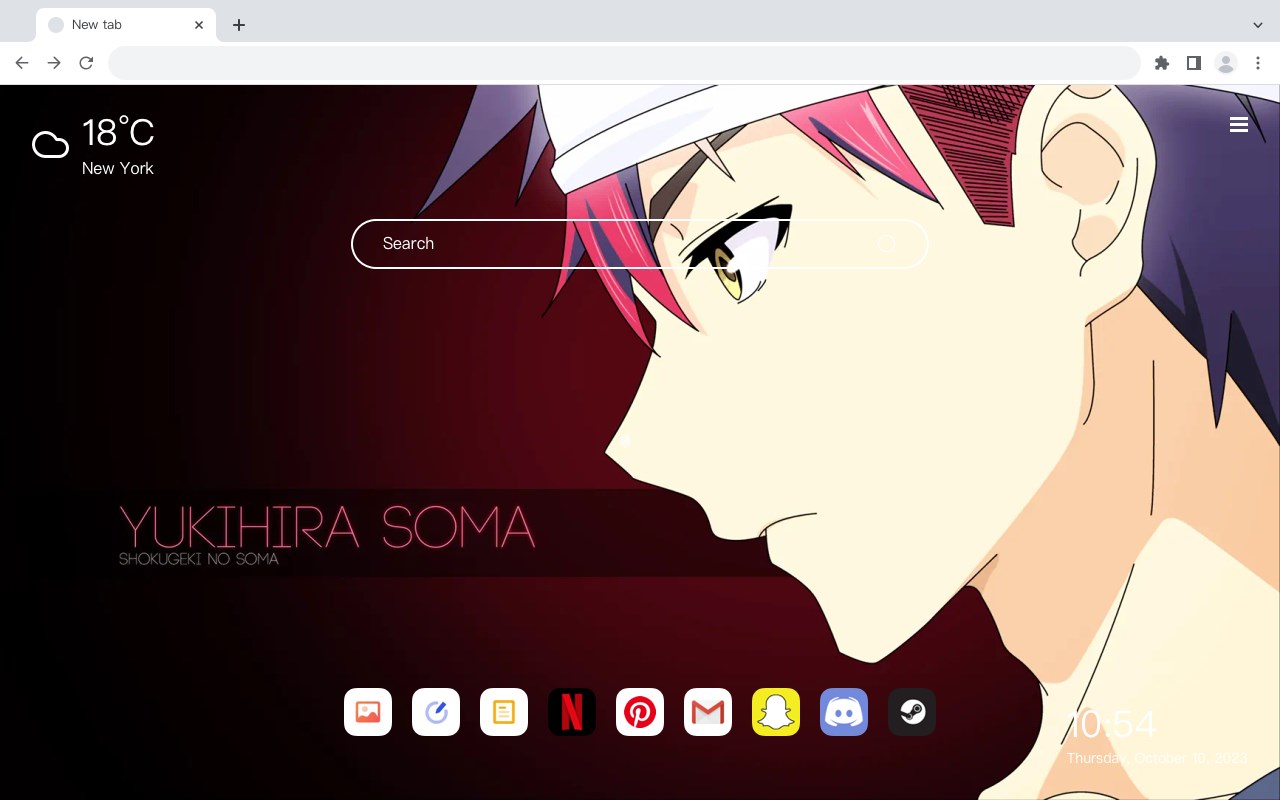Toggle the browser side panel
Viewport: 1280px width, 800px height.
[x=1193, y=63]
